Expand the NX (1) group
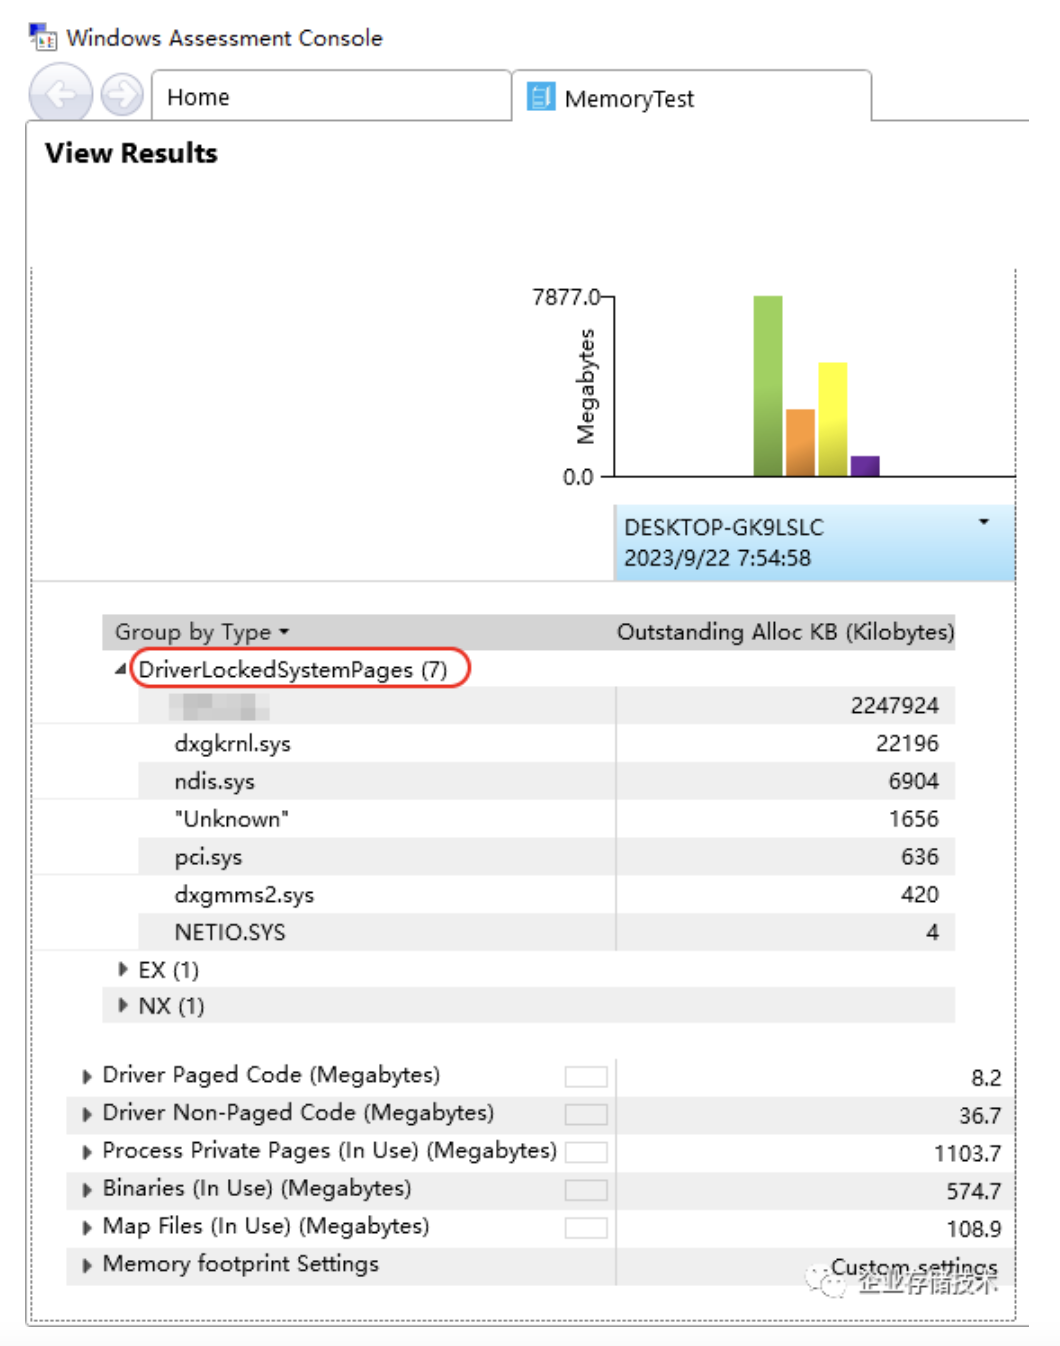The image size is (1060, 1346). point(123,1005)
